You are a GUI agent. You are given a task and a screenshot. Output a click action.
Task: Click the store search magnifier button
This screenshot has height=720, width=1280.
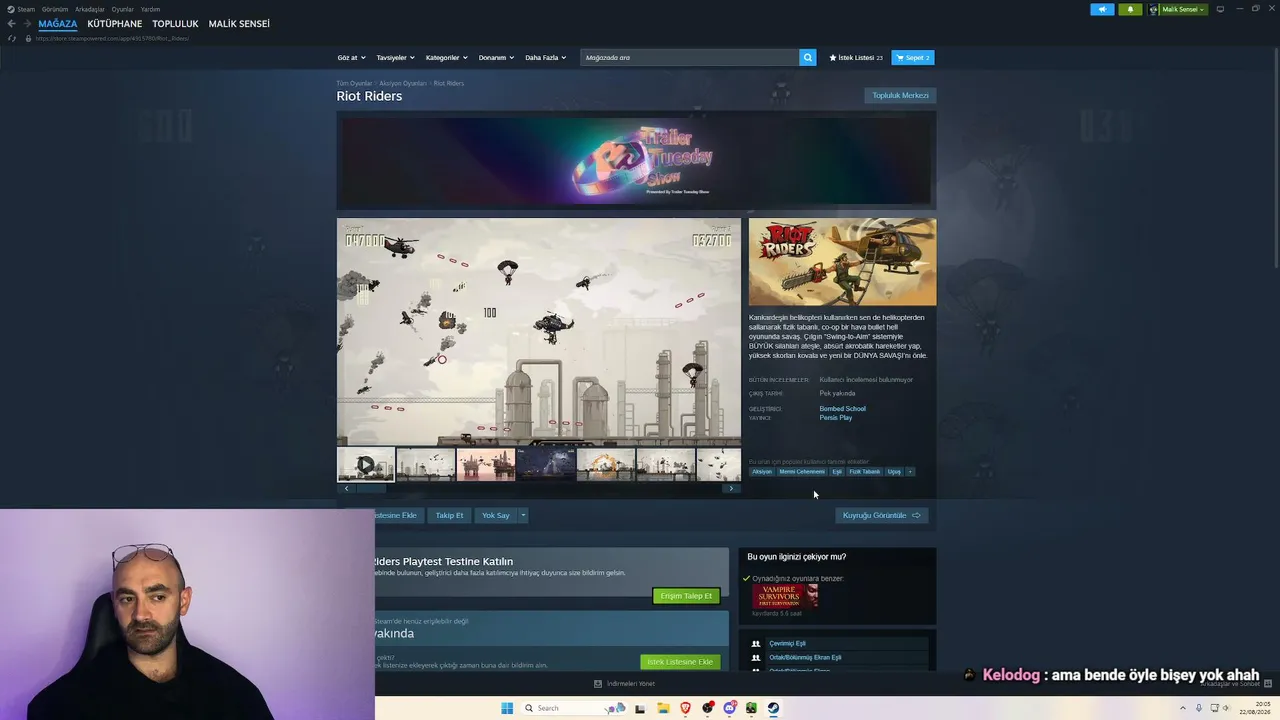tap(807, 58)
